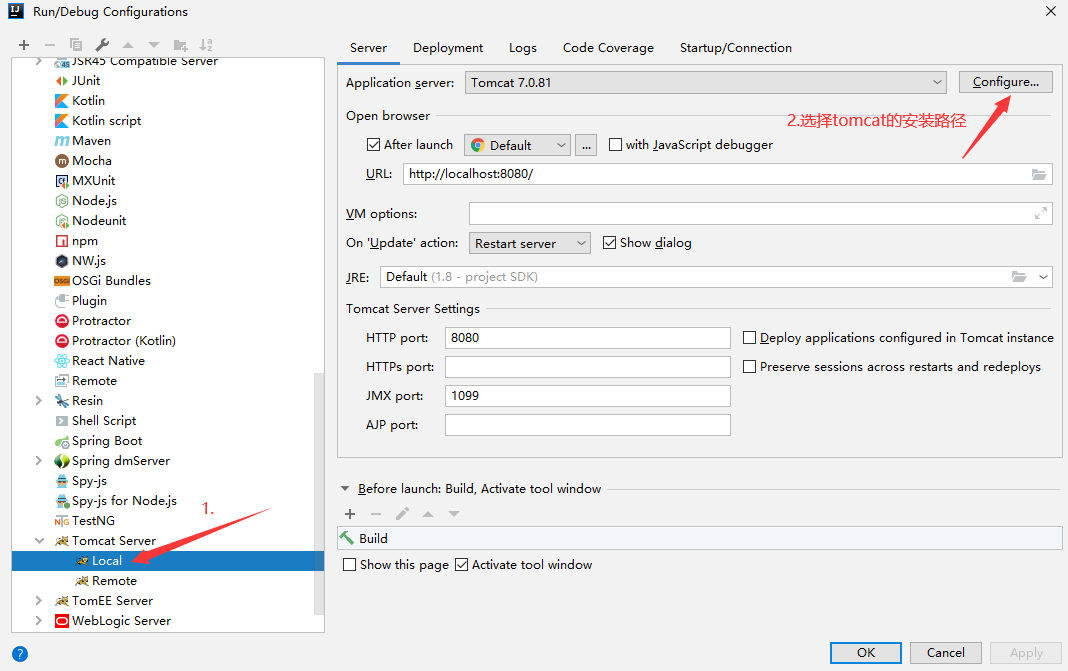1068x671 pixels.
Task: Open the Application server dropdown
Action: pos(706,82)
